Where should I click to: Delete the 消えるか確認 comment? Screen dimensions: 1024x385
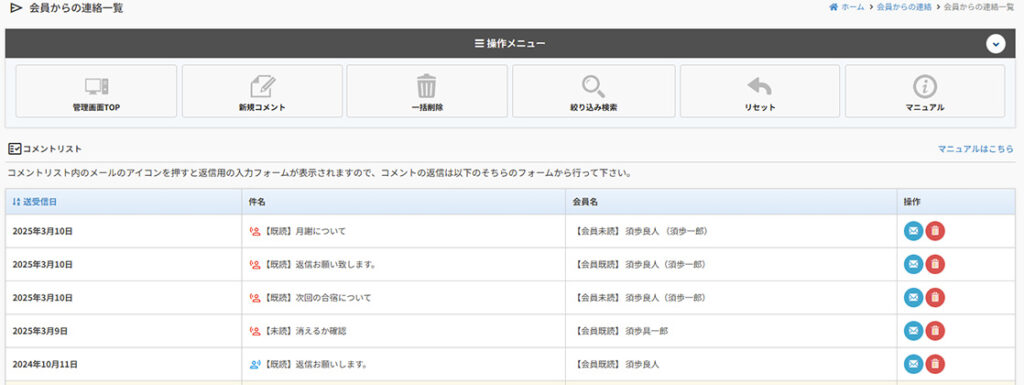pos(935,331)
